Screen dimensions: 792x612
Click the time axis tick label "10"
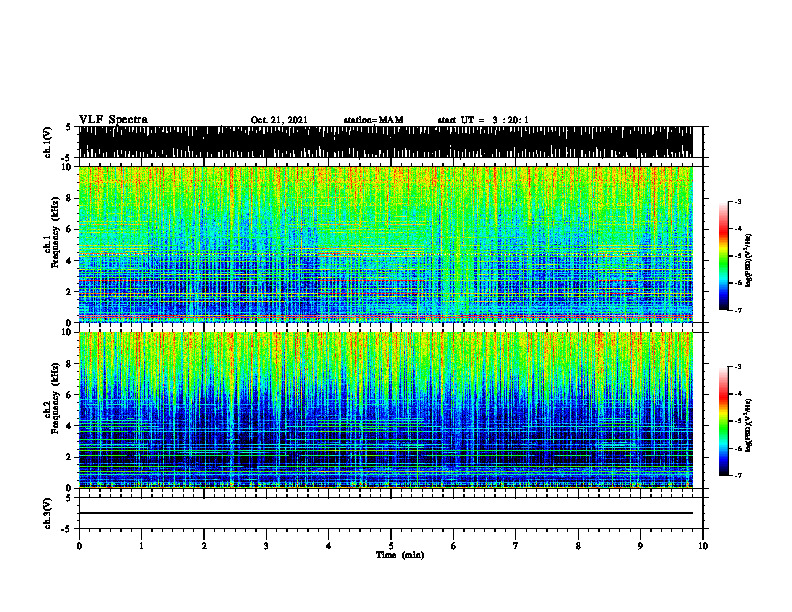click(703, 546)
